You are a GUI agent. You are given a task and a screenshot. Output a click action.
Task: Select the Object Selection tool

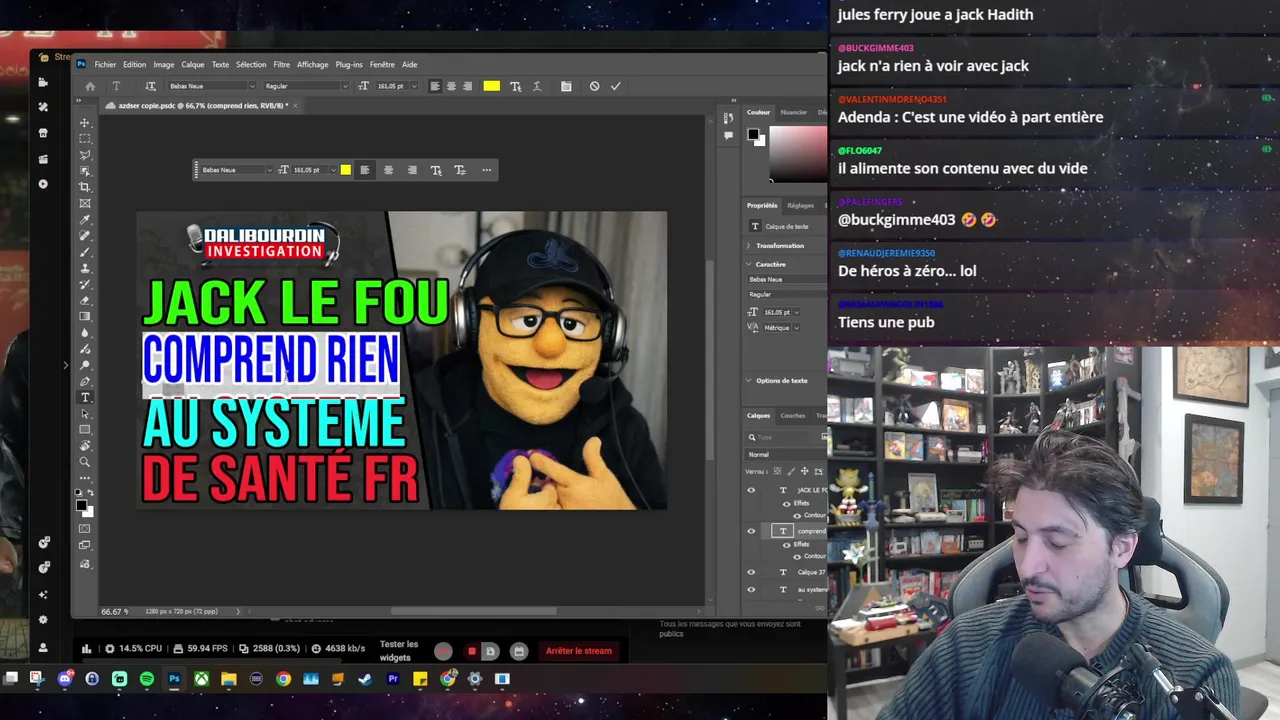85,171
